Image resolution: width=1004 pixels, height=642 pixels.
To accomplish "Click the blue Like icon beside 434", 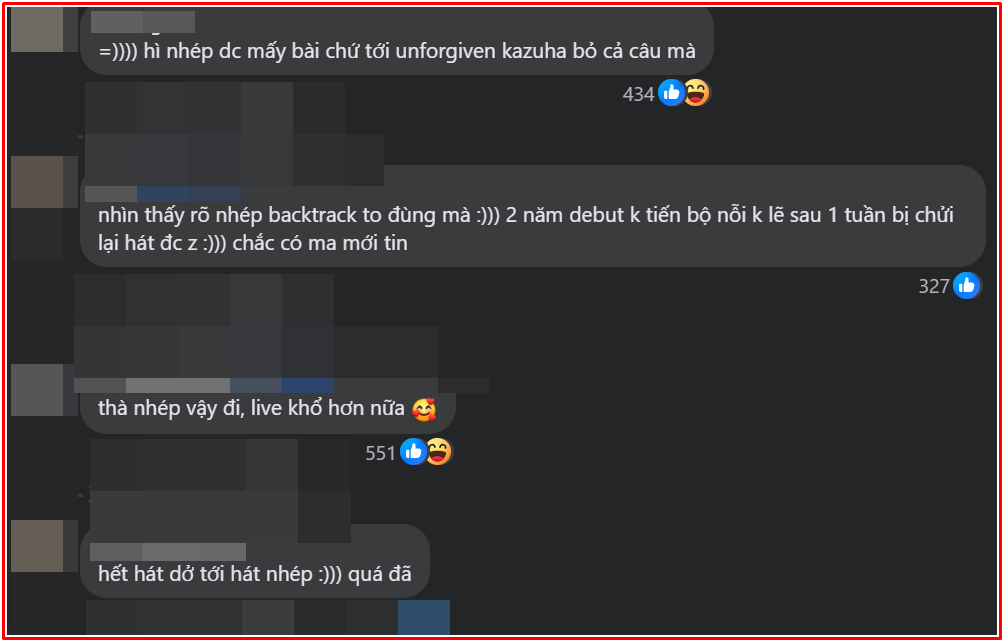I will point(671,93).
